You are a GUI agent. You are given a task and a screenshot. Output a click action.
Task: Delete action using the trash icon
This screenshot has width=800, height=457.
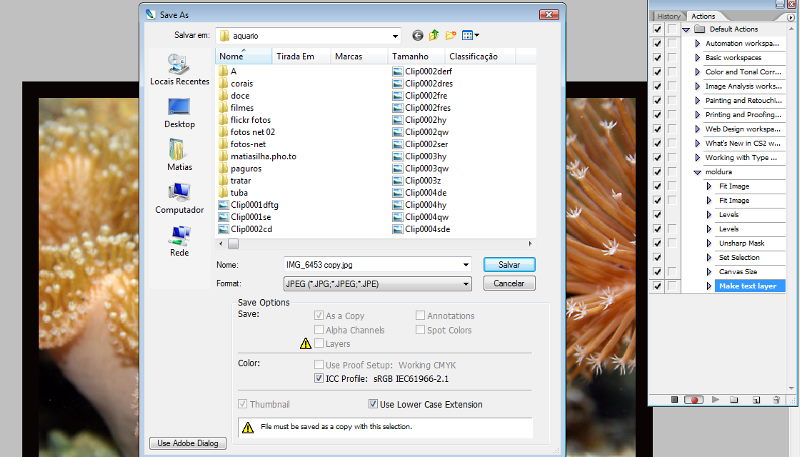coord(776,400)
